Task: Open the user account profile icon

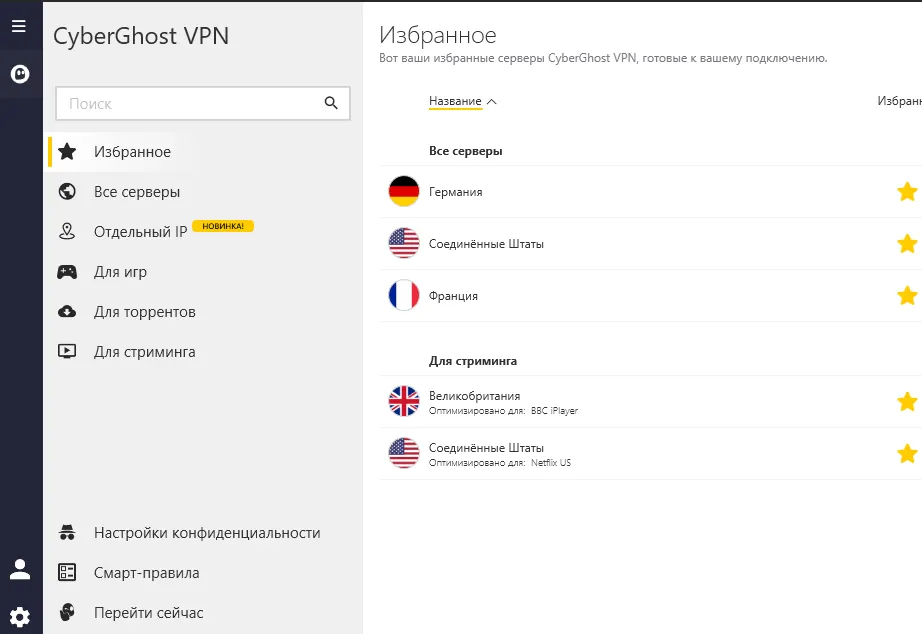Action: coord(19,570)
